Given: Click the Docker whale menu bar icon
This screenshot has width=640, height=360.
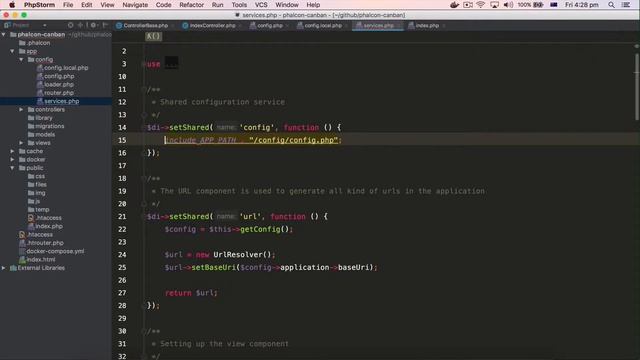Looking at the screenshot, I should (454, 5).
